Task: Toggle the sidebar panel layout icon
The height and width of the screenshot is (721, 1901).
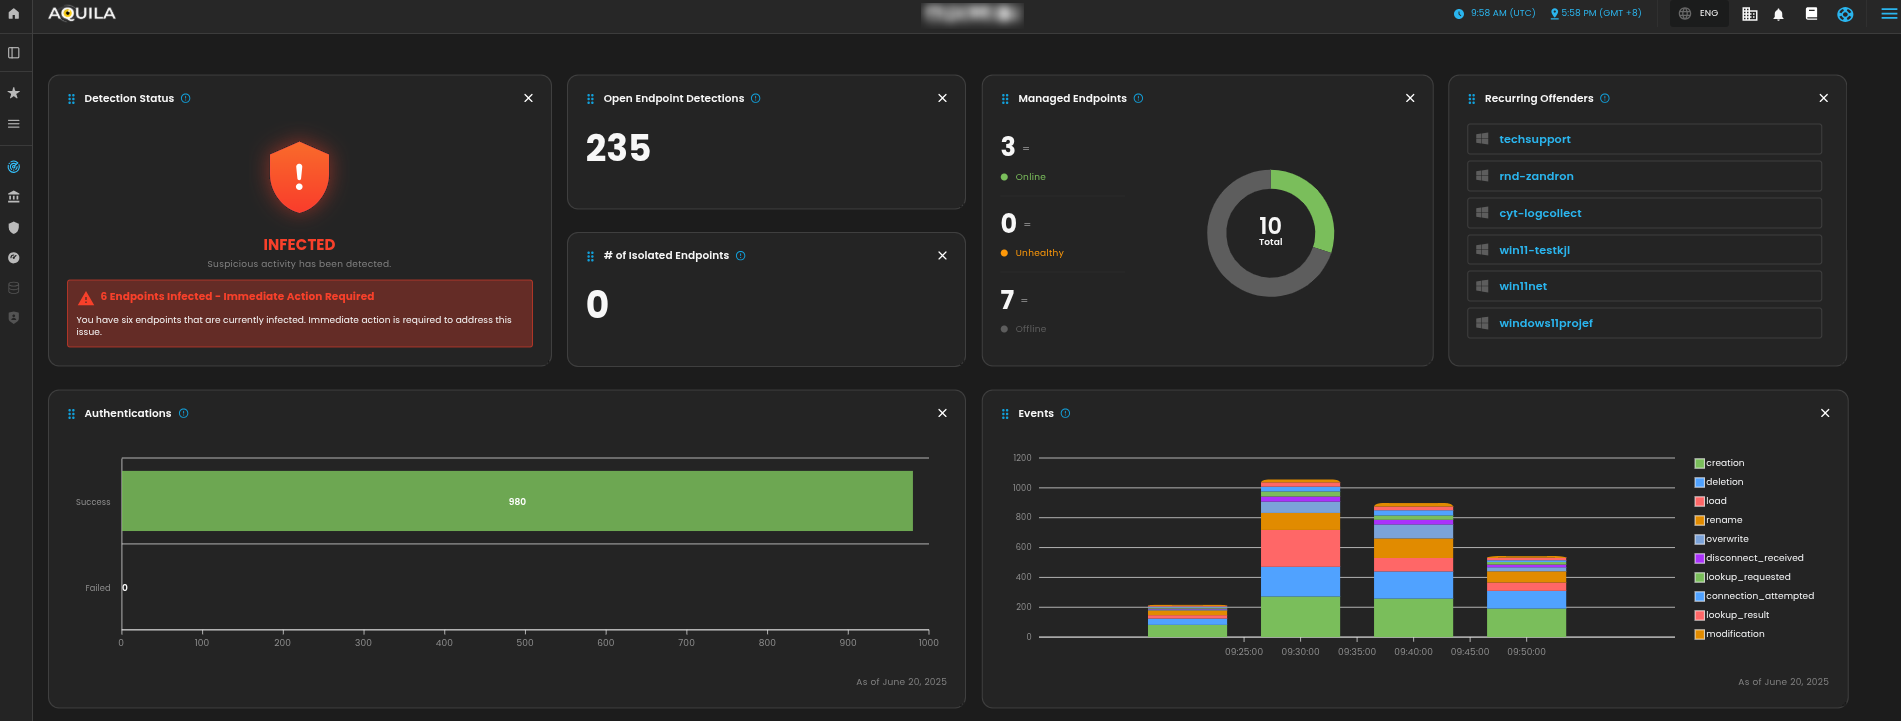Action: click(14, 53)
